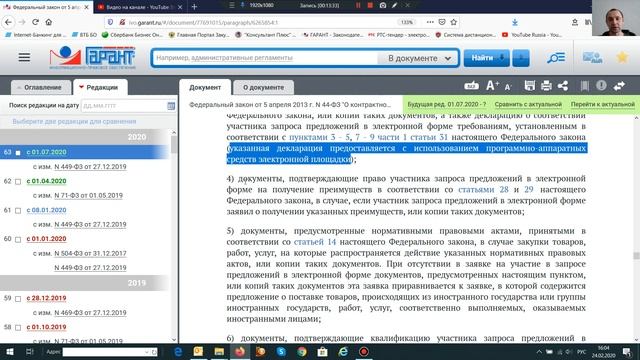
Task: Open Windows Start menu
Action: (9, 351)
